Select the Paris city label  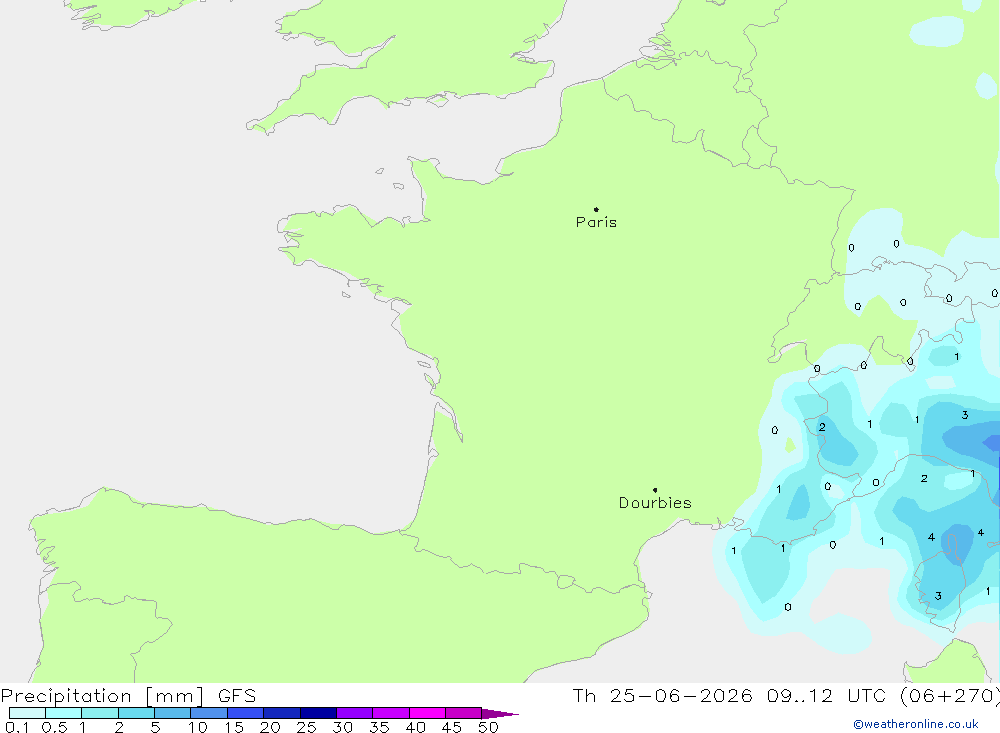(596, 222)
